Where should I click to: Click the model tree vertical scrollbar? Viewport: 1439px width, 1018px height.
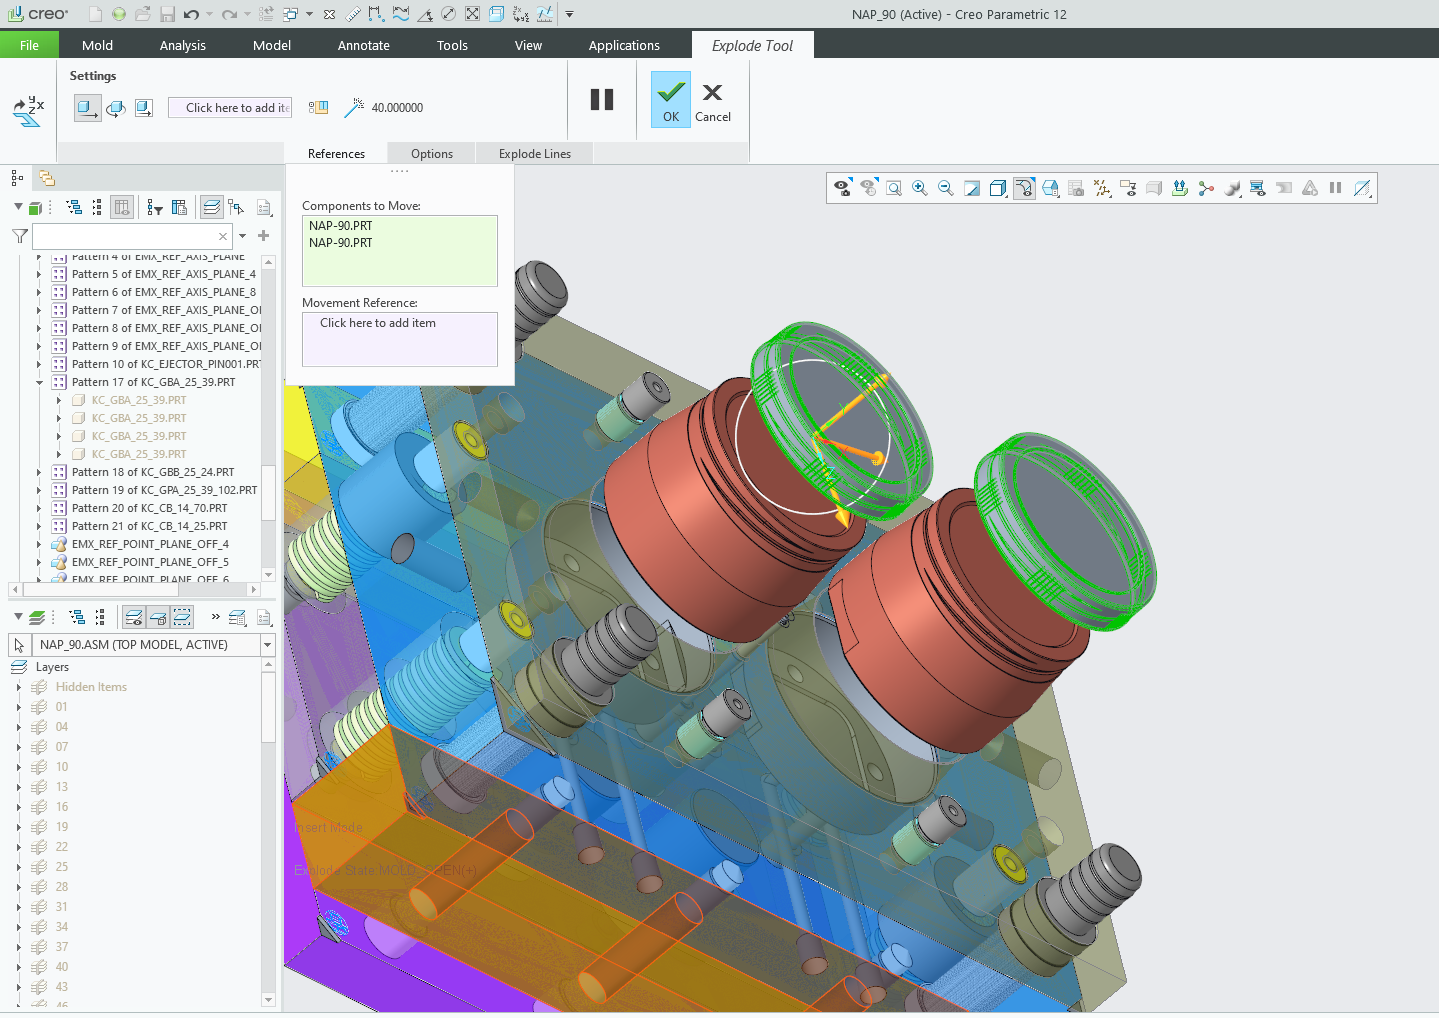click(268, 490)
